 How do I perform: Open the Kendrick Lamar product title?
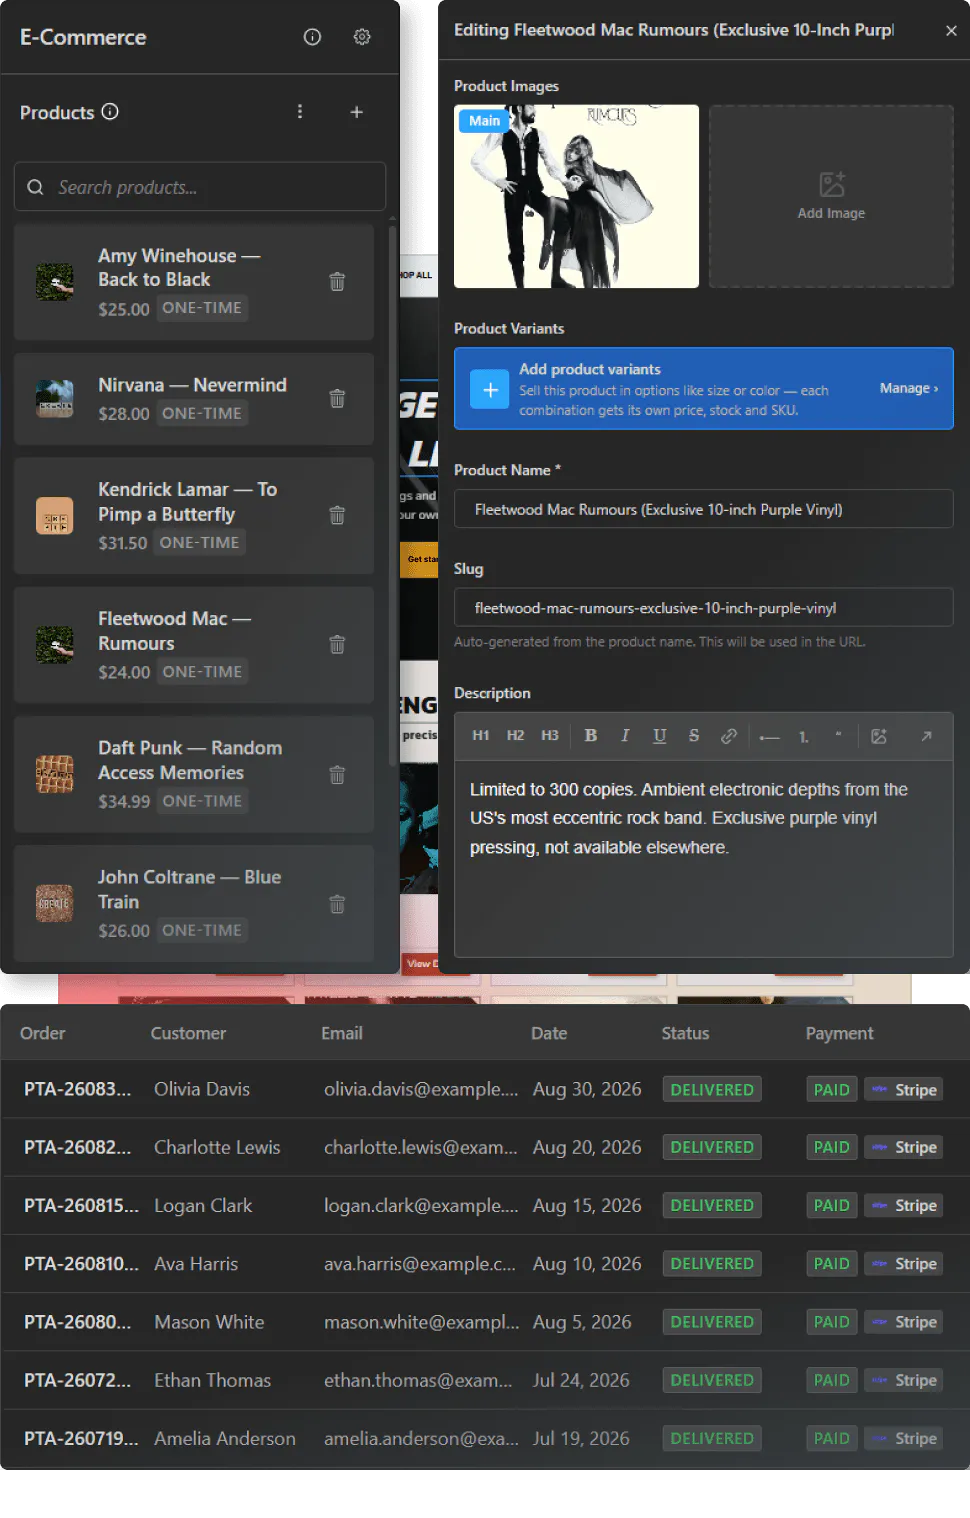click(187, 502)
